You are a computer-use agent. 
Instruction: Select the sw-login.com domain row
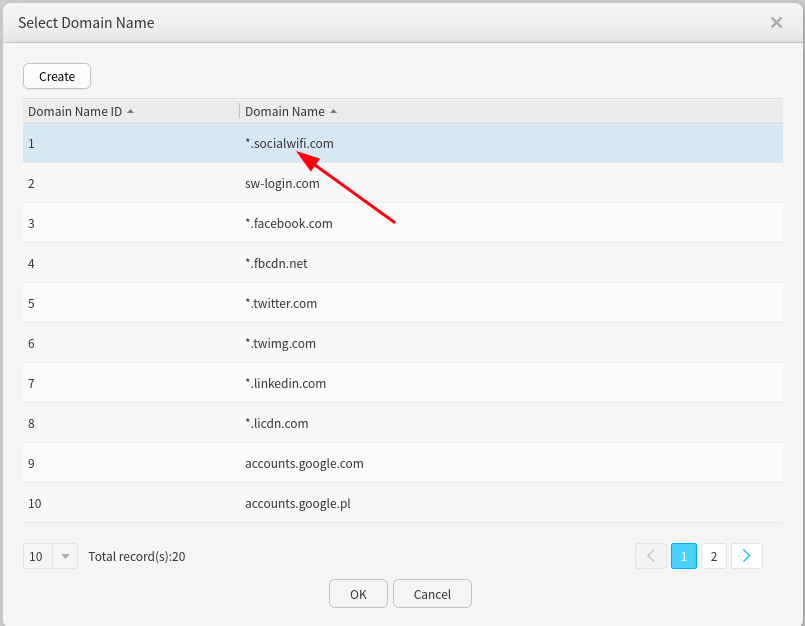tap(282, 183)
